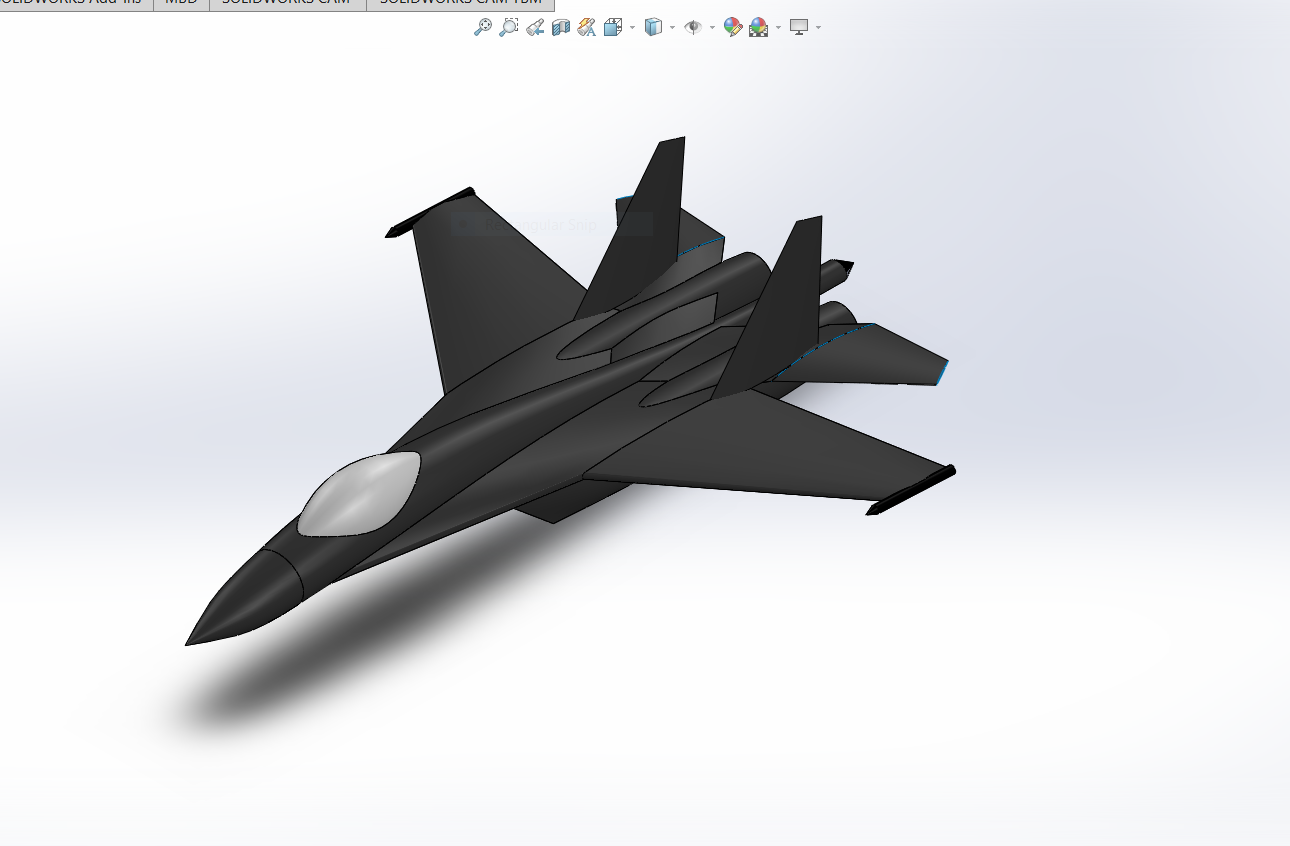Open Dynamic Annotation Views
The image size is (1290, 846).
click(x=587, y=28)
